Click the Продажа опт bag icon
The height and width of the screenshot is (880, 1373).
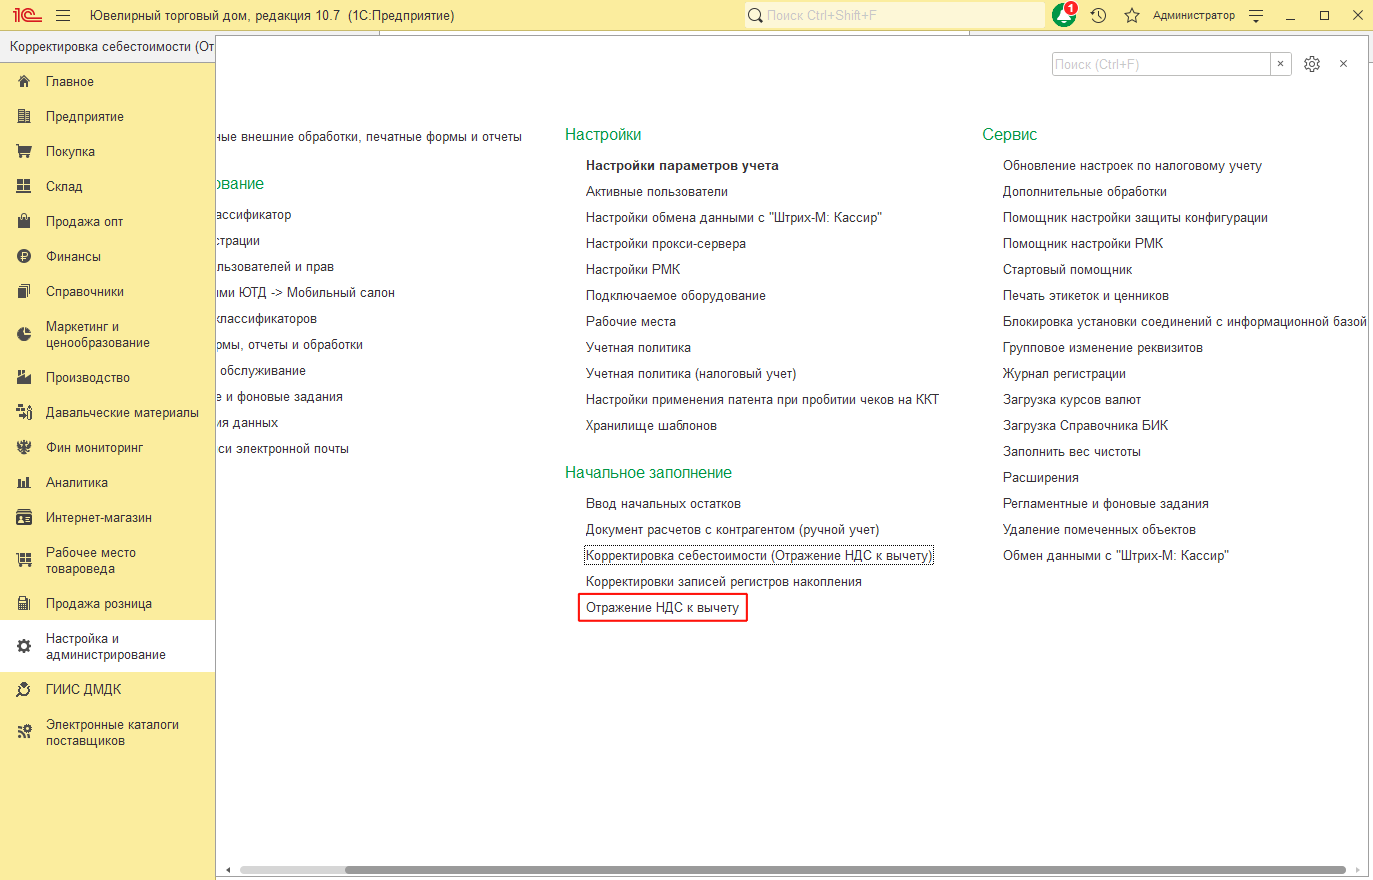tap(24, 222)
